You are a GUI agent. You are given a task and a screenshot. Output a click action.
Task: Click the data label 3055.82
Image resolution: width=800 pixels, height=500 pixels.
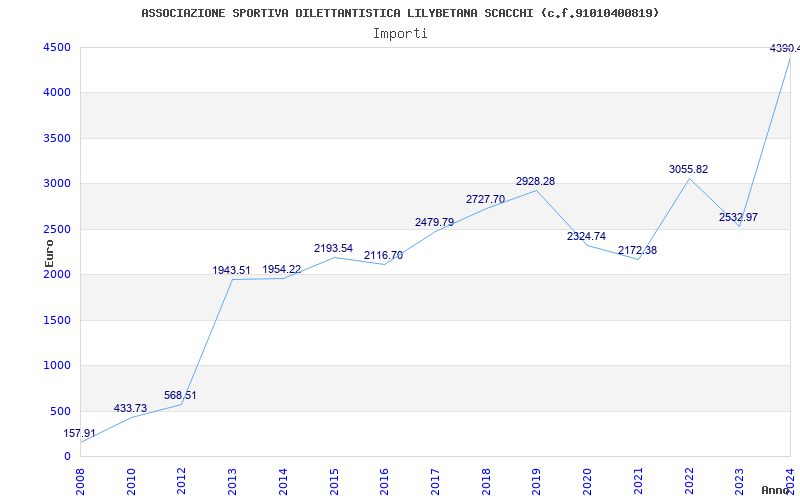pyautogui.click(x=688, y=169)
